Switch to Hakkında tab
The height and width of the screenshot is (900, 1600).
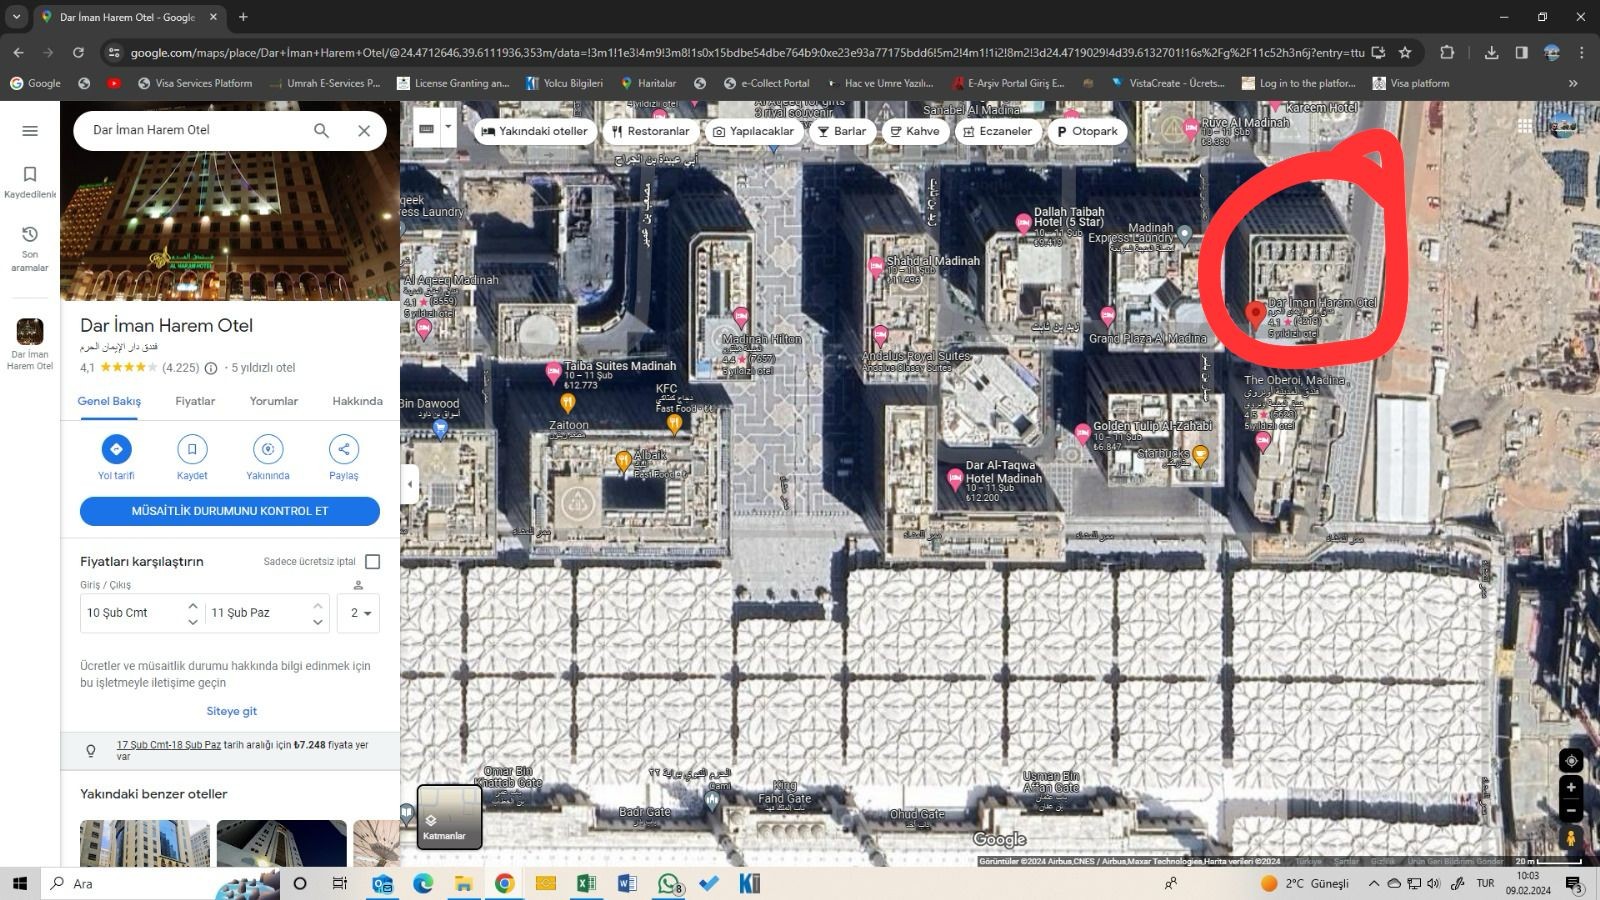pyautogui.click(x=357, y=401)
